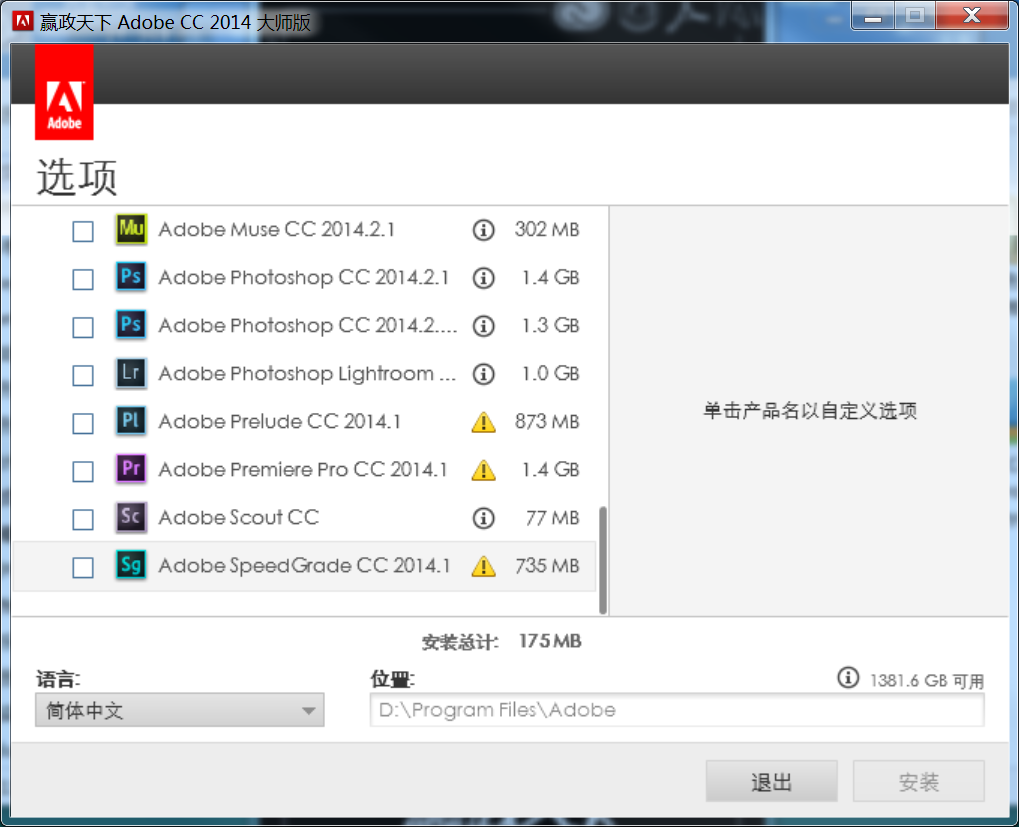Image resolution: width=1019 pixels, height=827 pixels.
Task: Click warning icon beside Premiere Pro
Action: pyautogui.click(x=483, y=470)
